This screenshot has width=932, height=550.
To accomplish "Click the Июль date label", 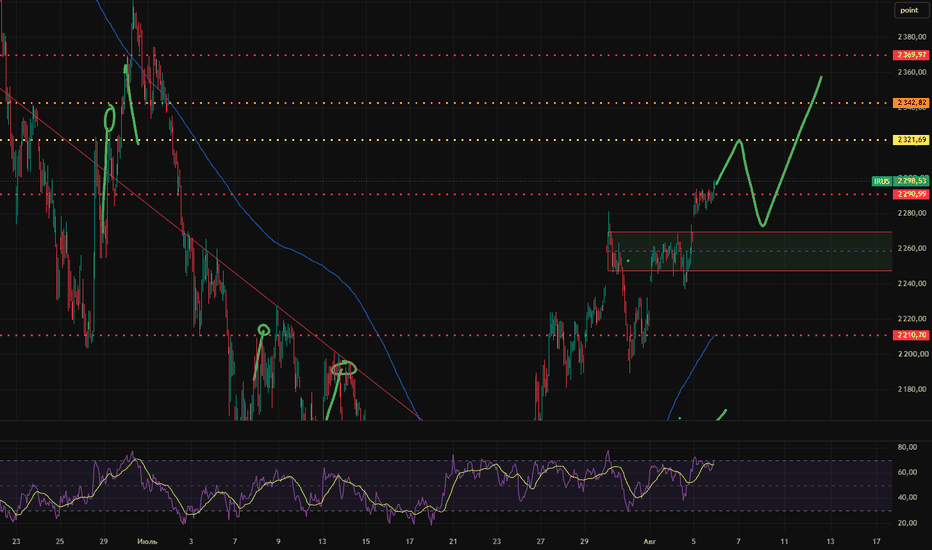I will 147,542.
